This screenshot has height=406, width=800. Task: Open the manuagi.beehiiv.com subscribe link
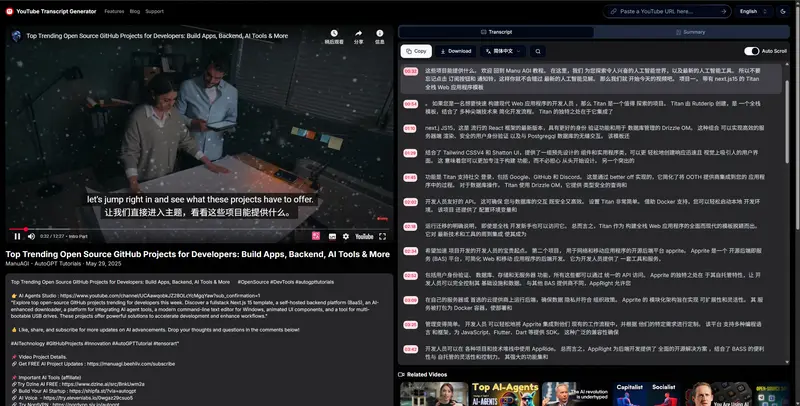[x=131, y=364]
